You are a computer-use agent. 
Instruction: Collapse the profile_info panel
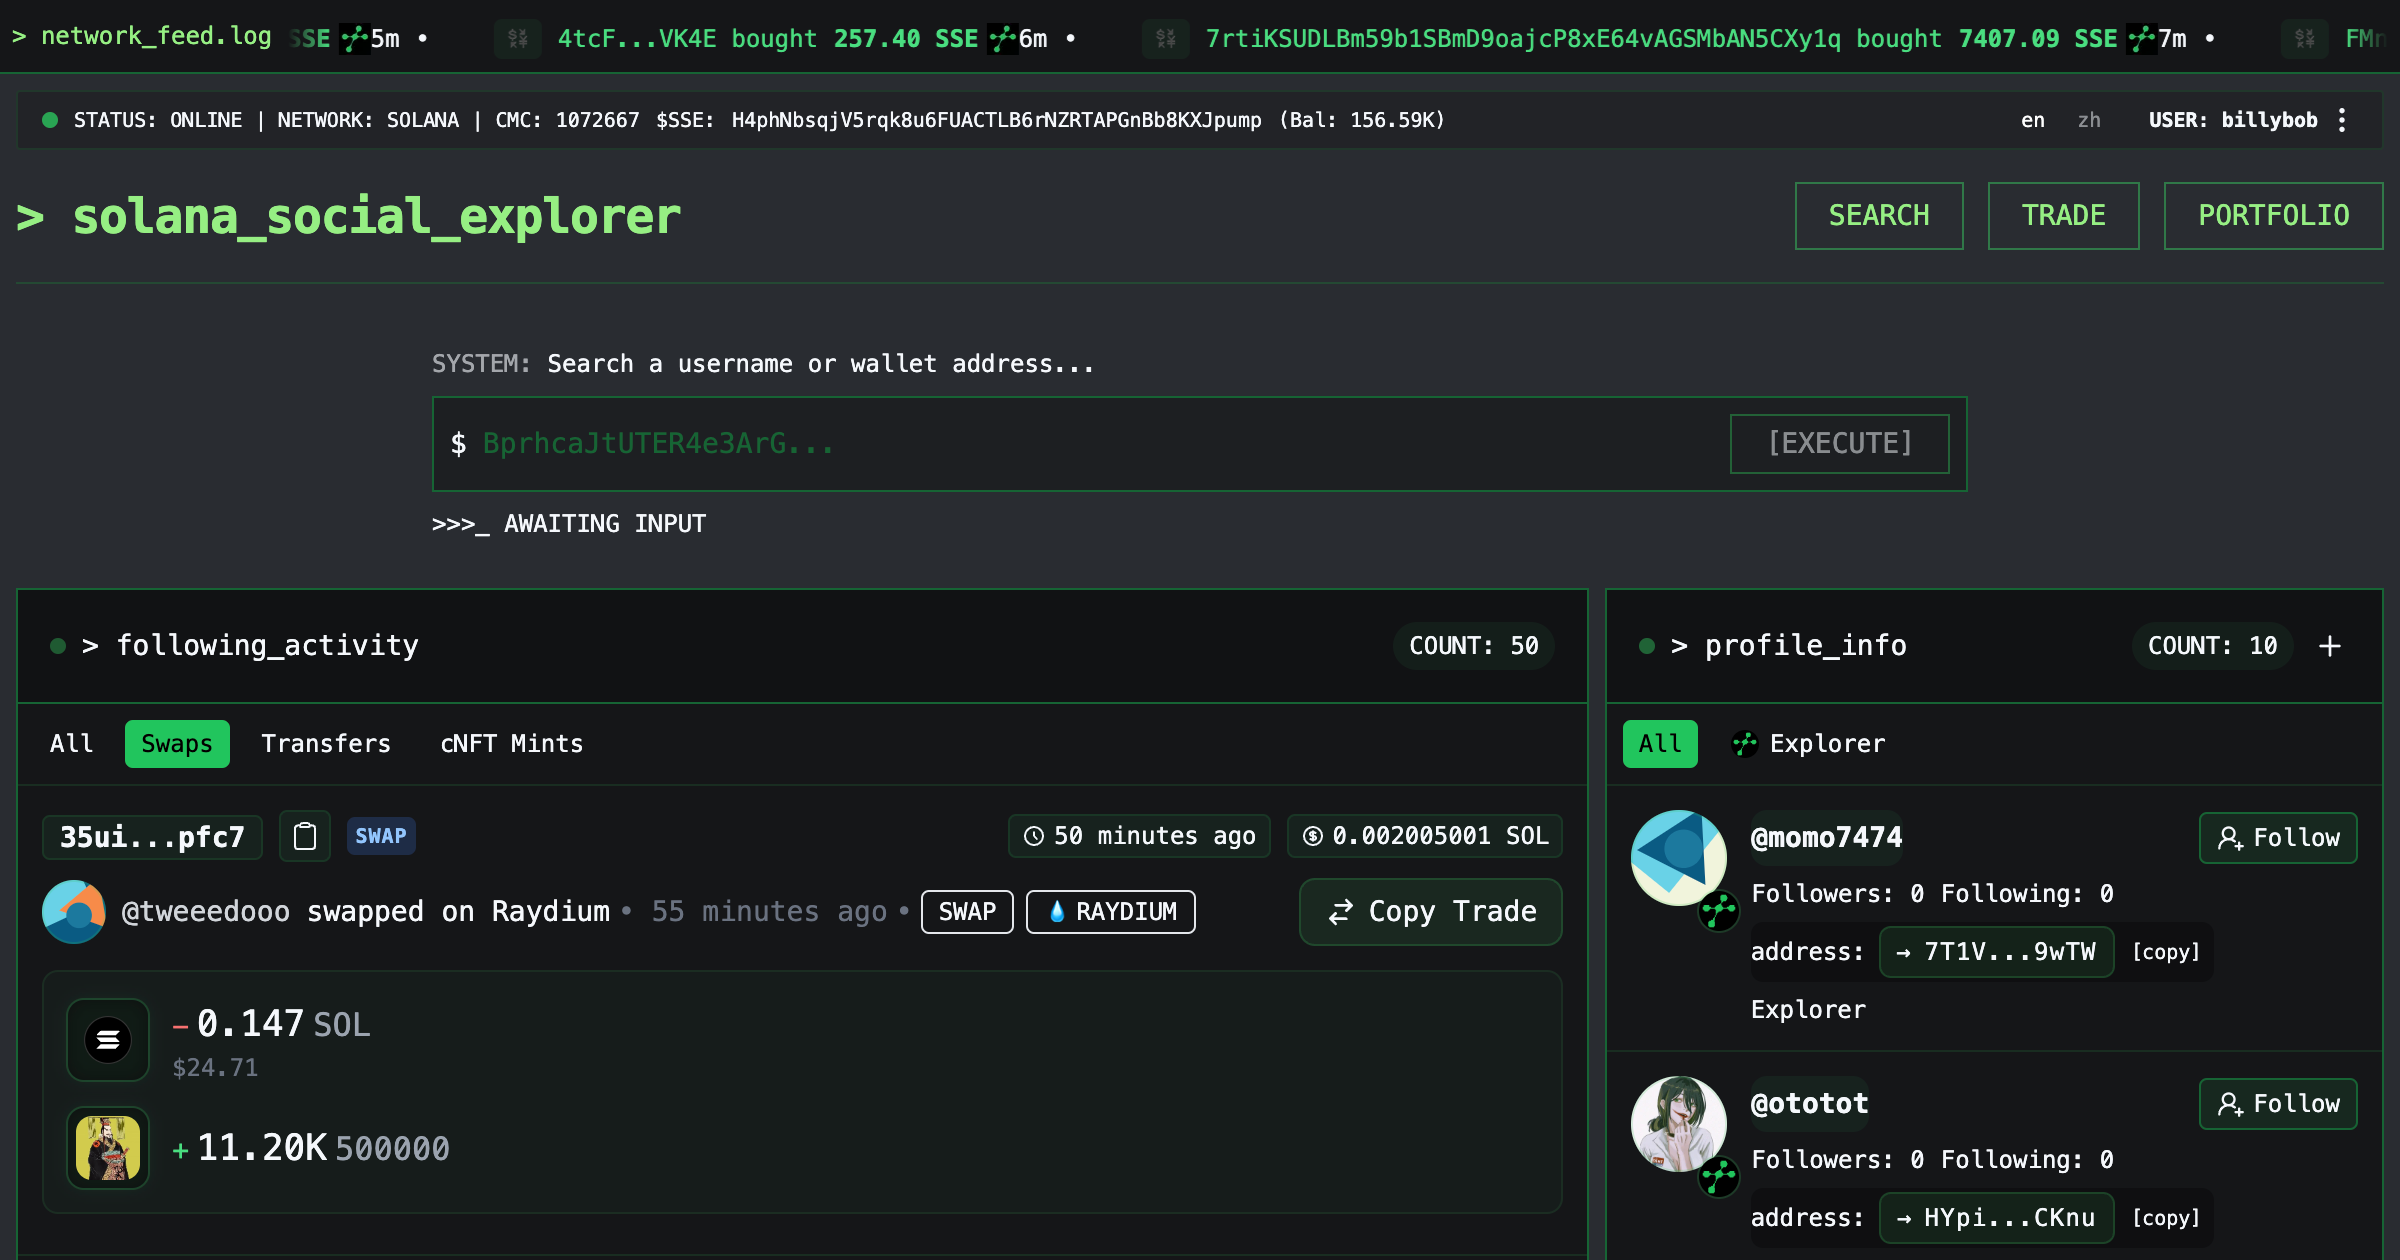(1646, 645)
